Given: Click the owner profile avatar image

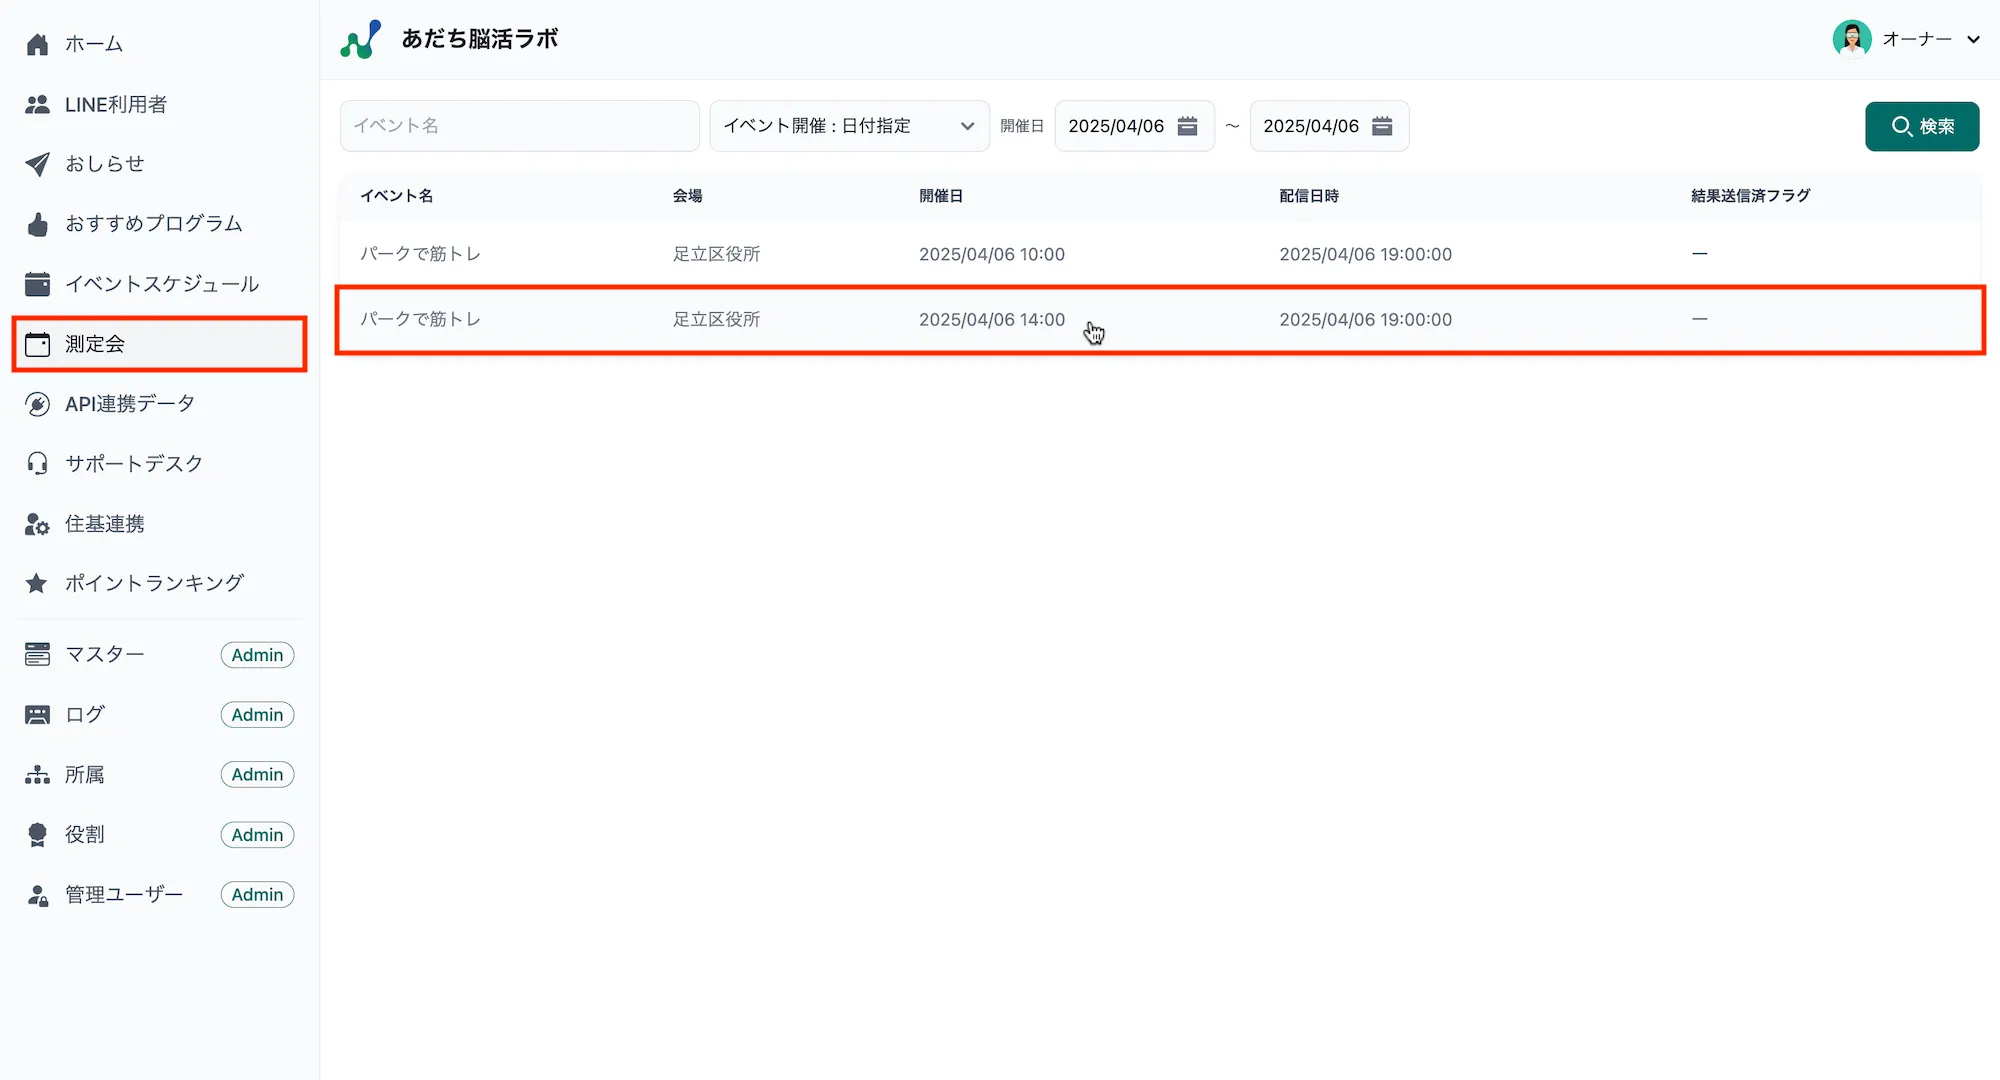Looking at the screenshot, I should pos(1853,38).
